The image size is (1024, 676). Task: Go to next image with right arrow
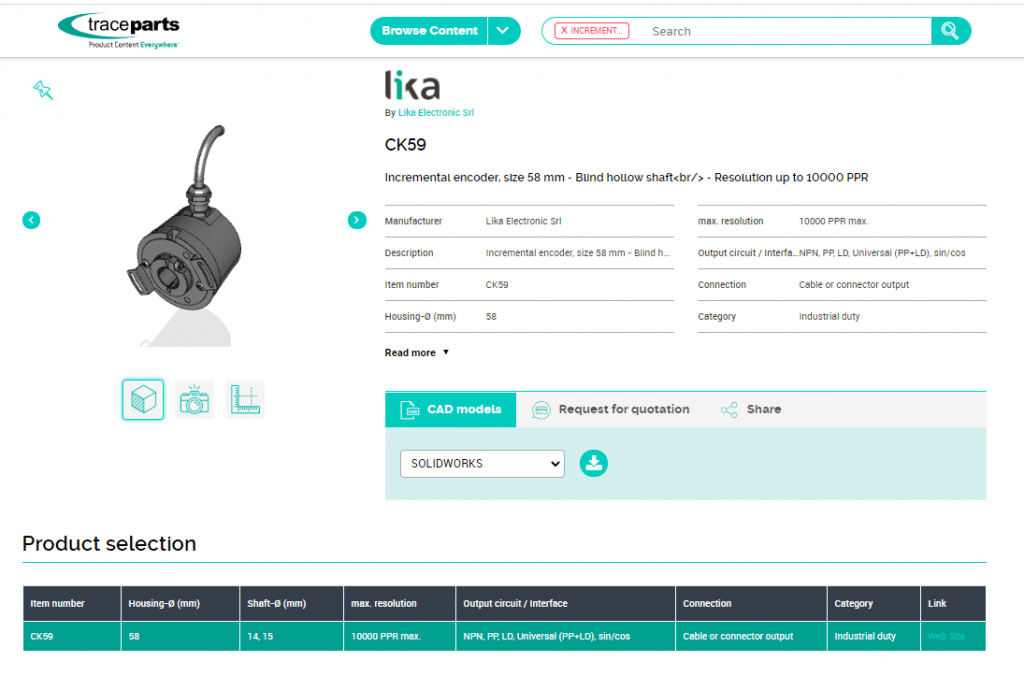click(357, 220)
